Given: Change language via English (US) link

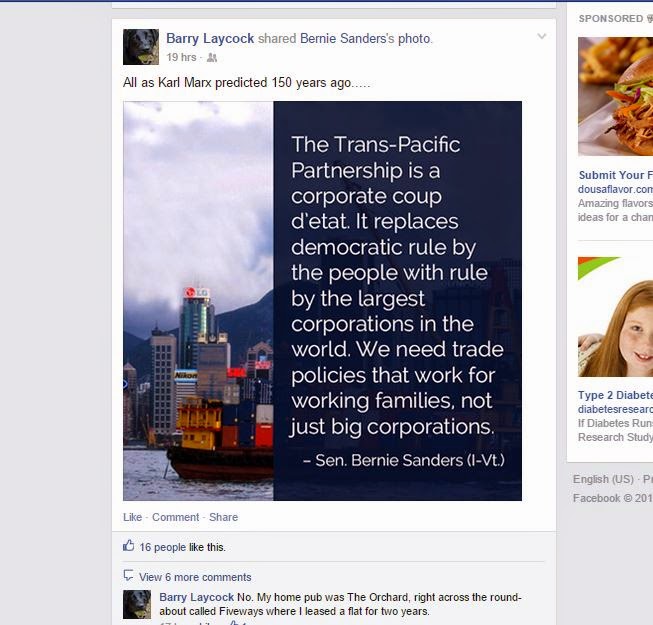Looking at the screenshot, I should coord(603,479).
